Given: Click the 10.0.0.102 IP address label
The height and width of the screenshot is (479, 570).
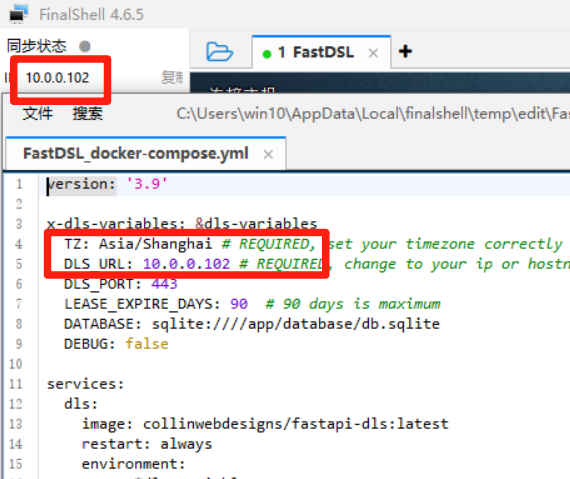Looking at the screenshot, I should pyautogui.click(x=57, y=78).
